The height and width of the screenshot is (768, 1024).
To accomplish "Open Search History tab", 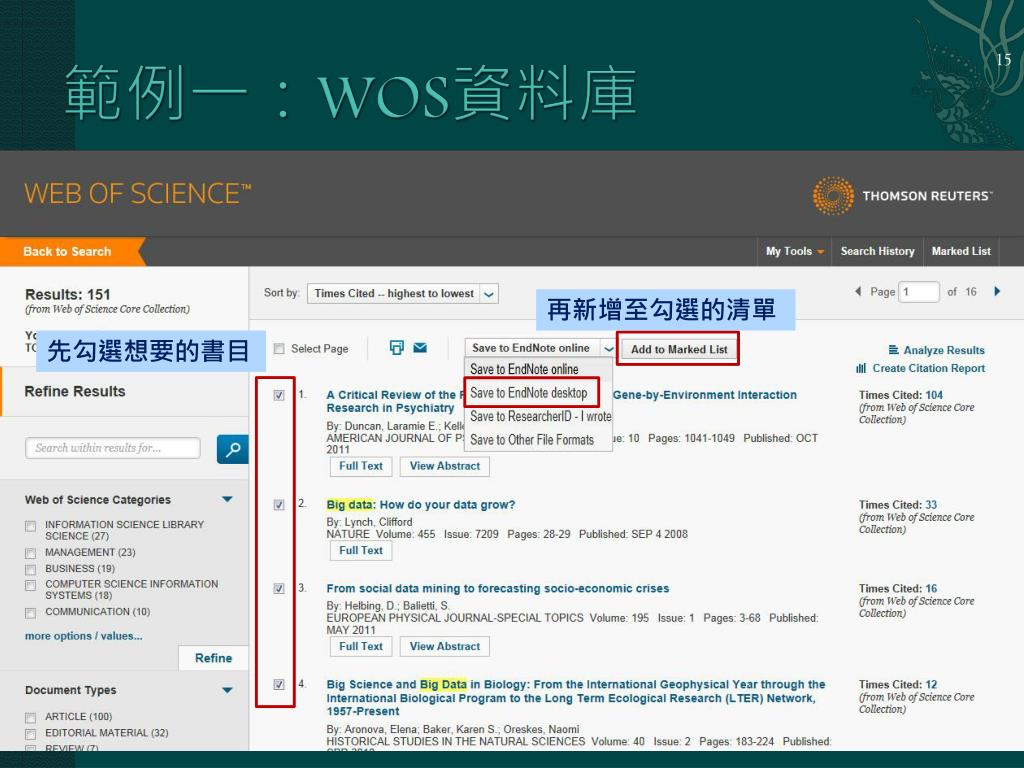I will pyautogui.click(x=877, y=251).
